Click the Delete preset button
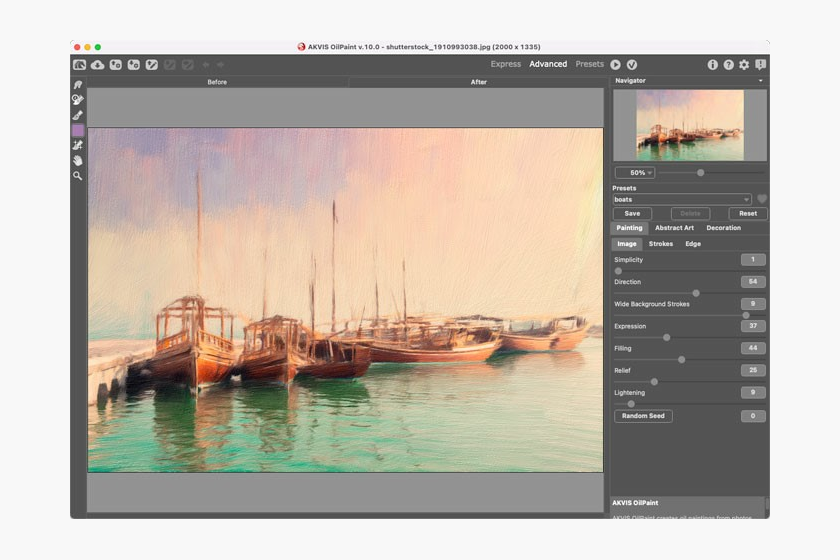 point(690,213)
